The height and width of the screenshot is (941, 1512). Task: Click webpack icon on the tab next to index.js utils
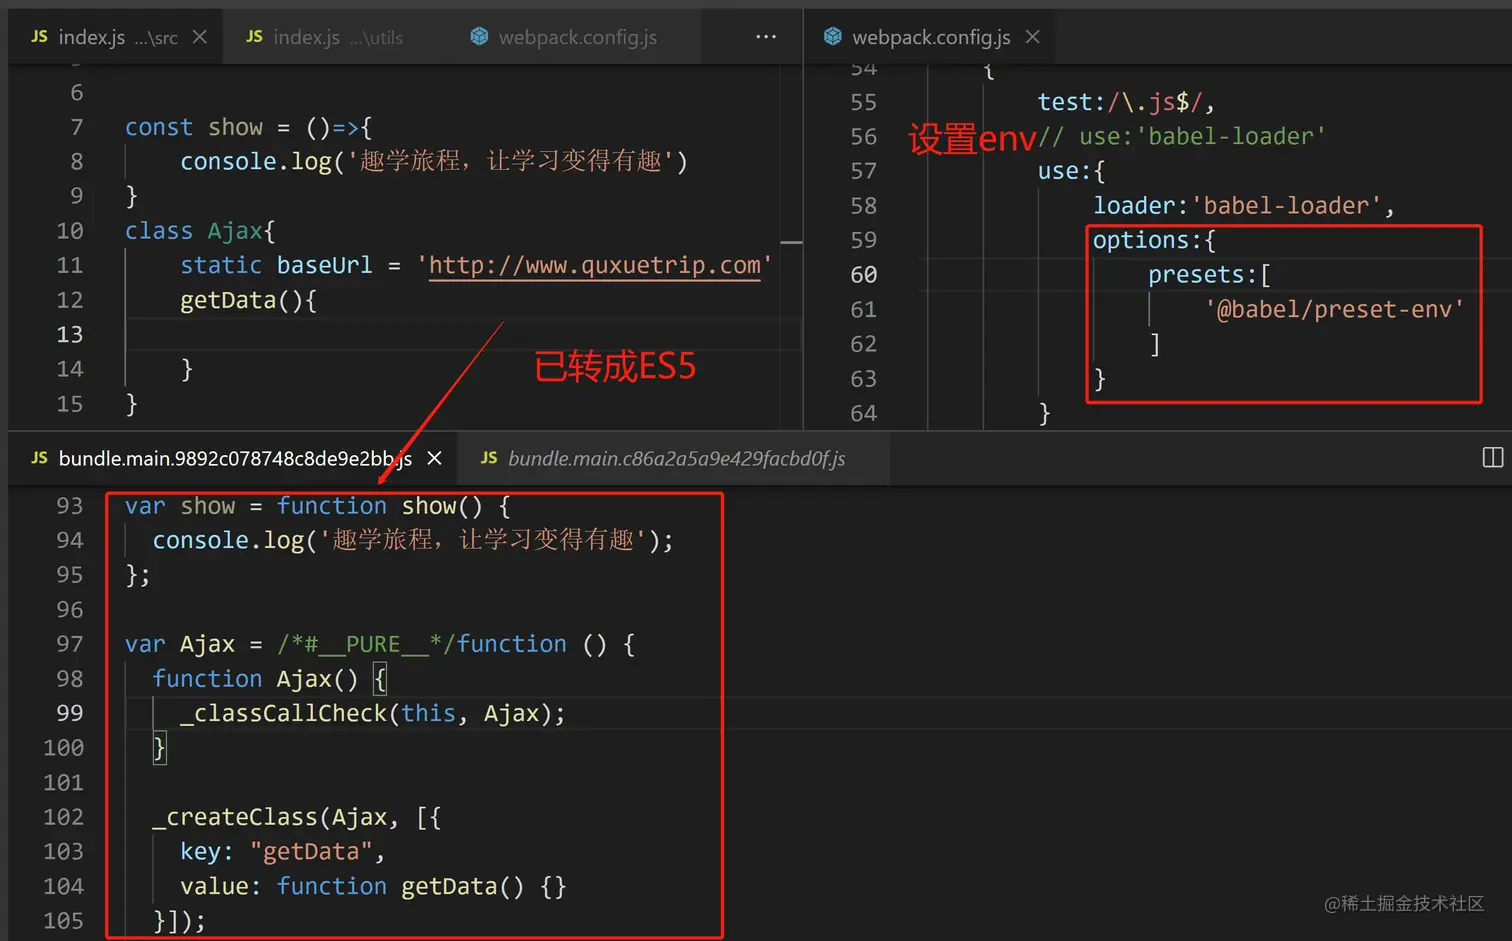pos(479,37)
